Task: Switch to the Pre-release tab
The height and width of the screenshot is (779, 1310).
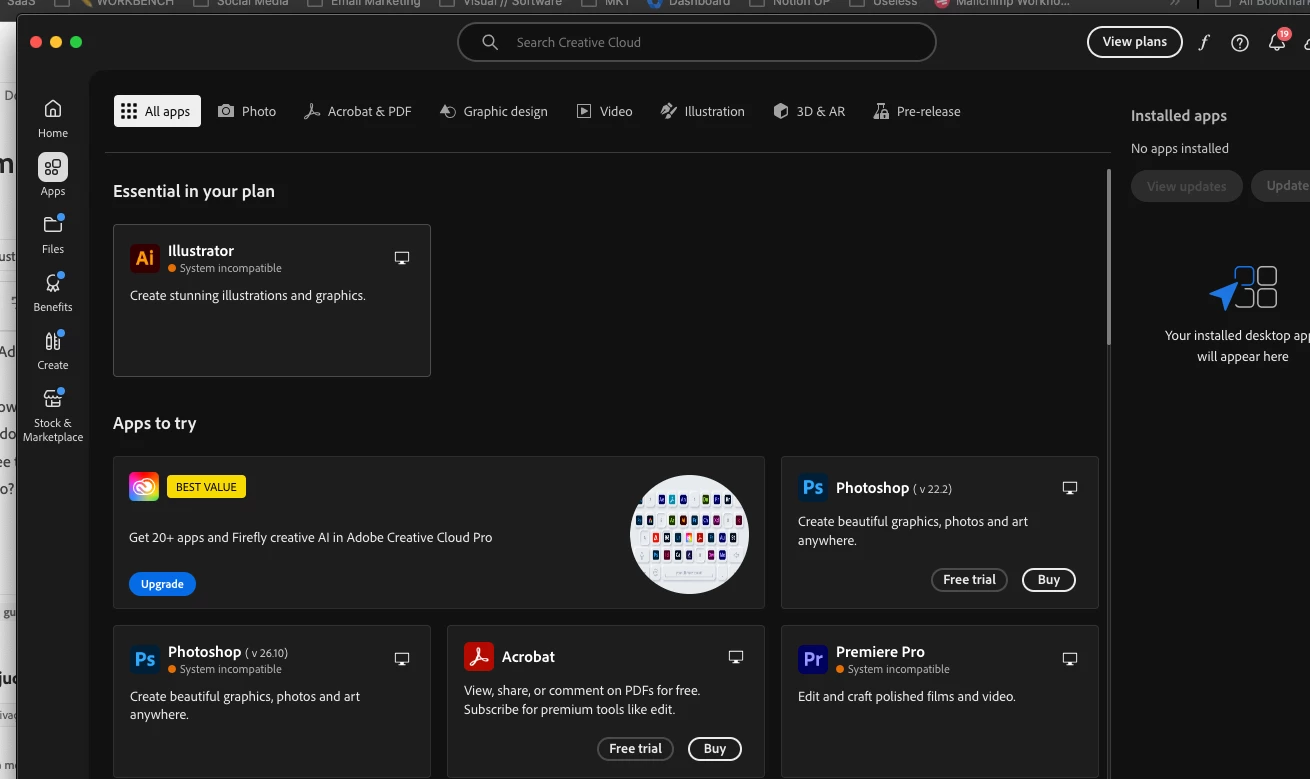Action: [x=917, y=111]
